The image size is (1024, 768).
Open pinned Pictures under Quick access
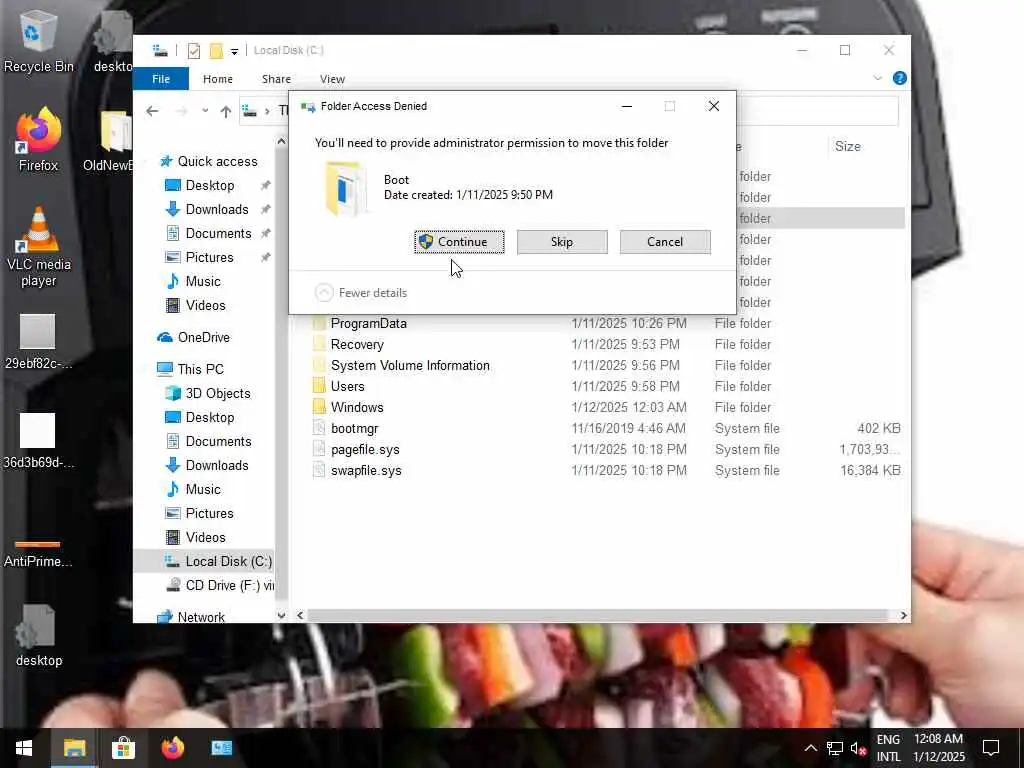pyautogui.click(x=209, y=257)
